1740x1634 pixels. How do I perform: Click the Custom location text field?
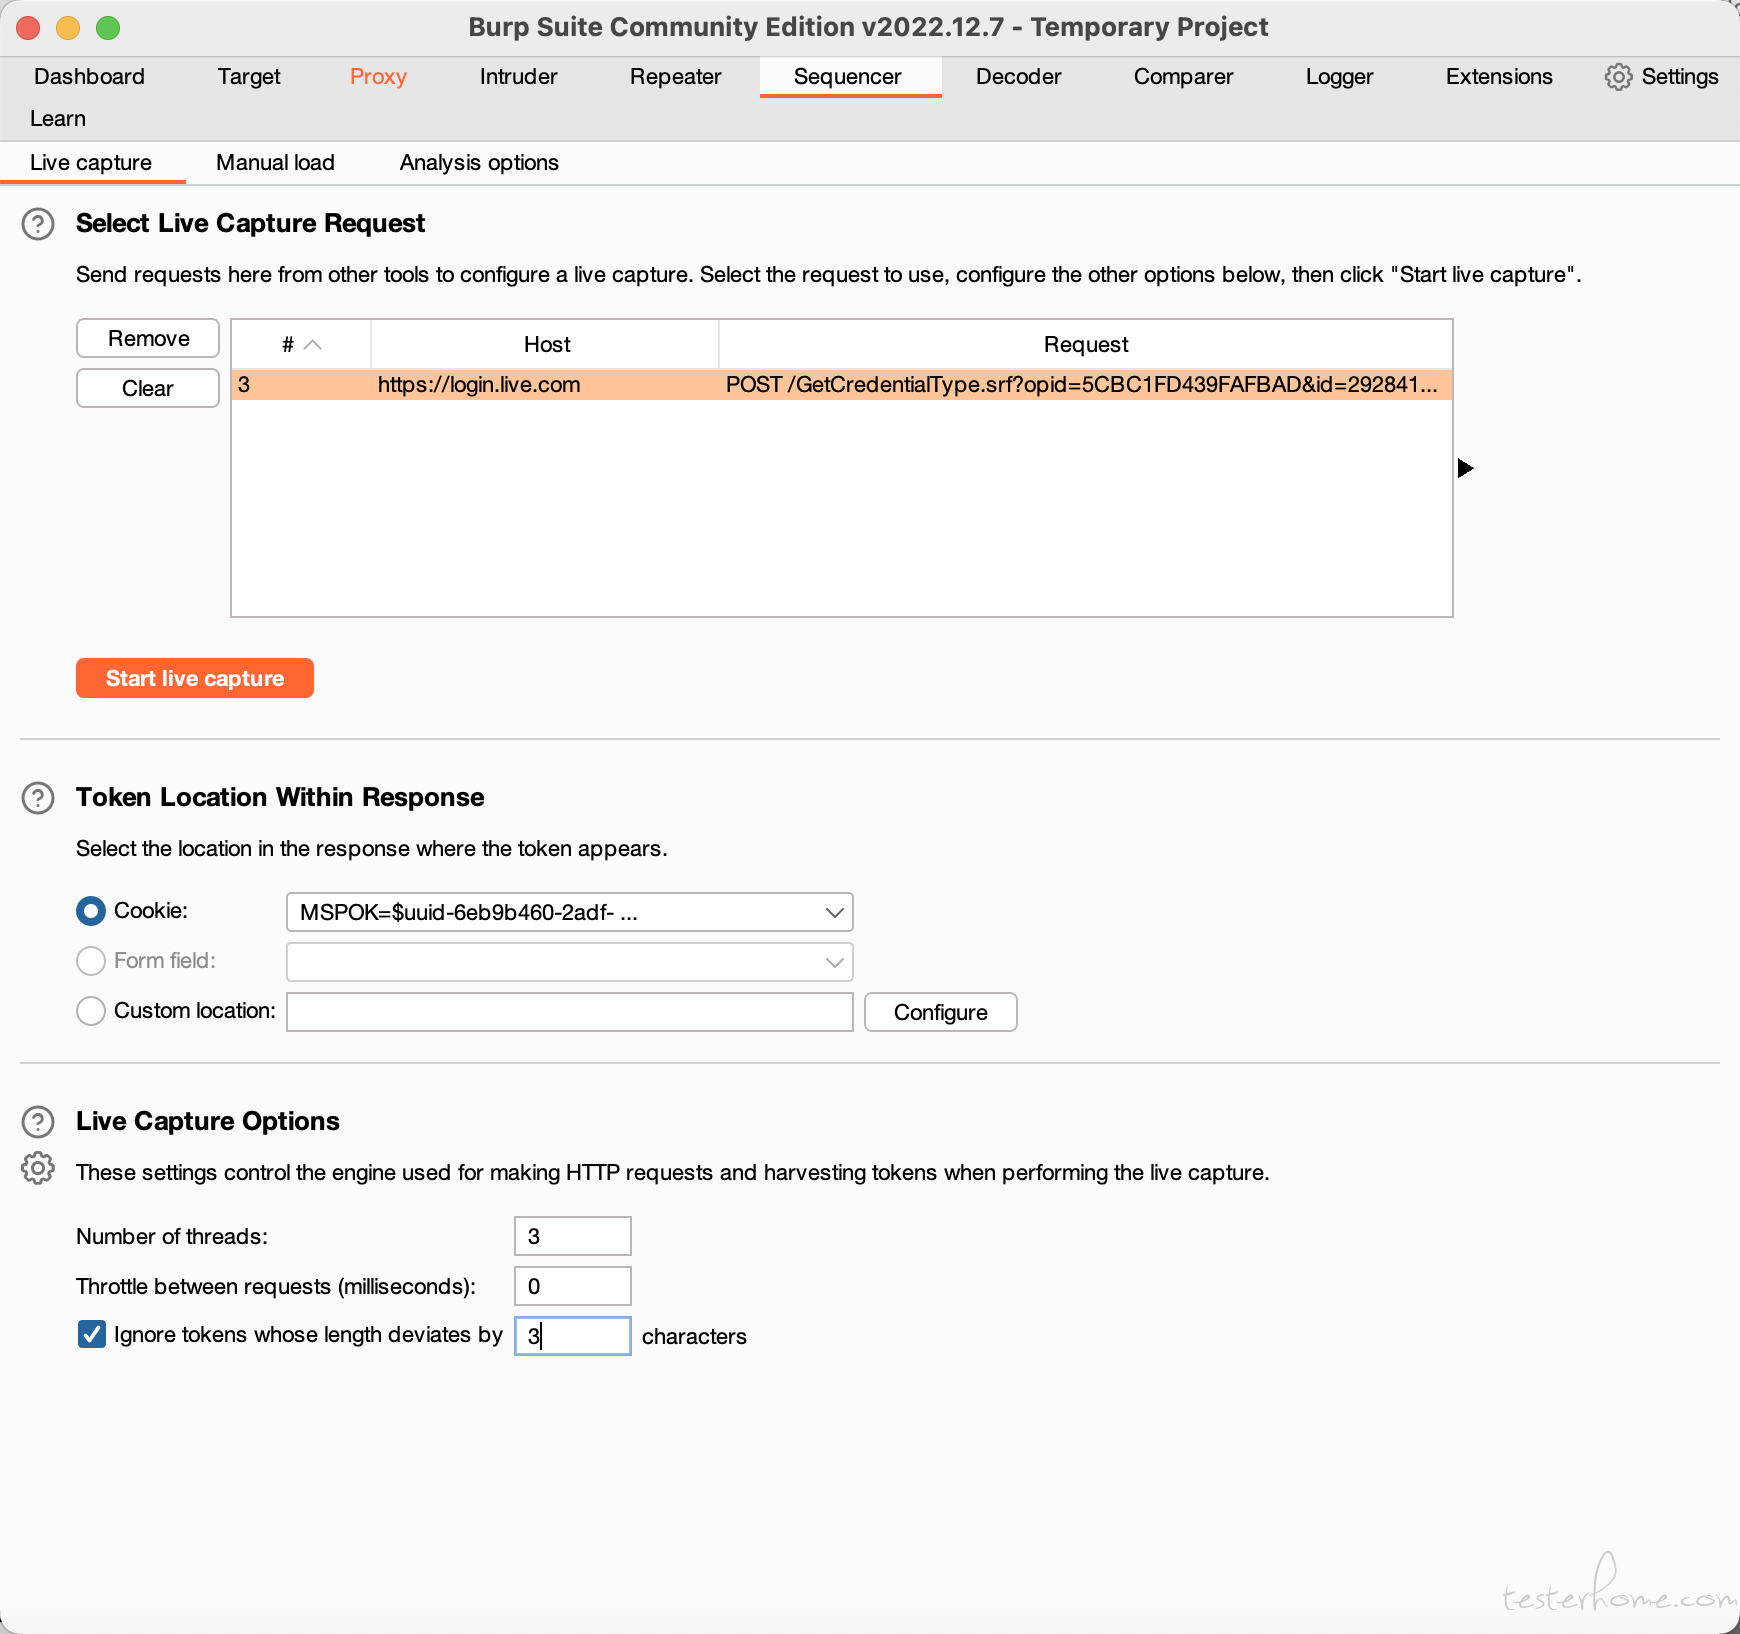coord(570,1012)
